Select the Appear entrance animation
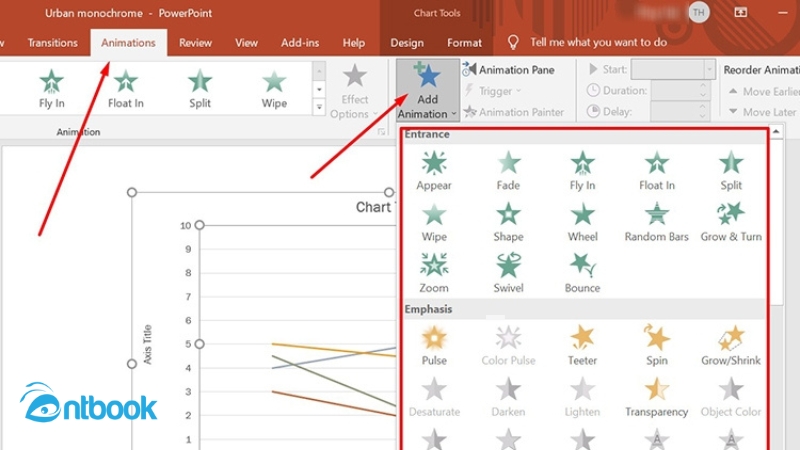 (x=434, y=170)
